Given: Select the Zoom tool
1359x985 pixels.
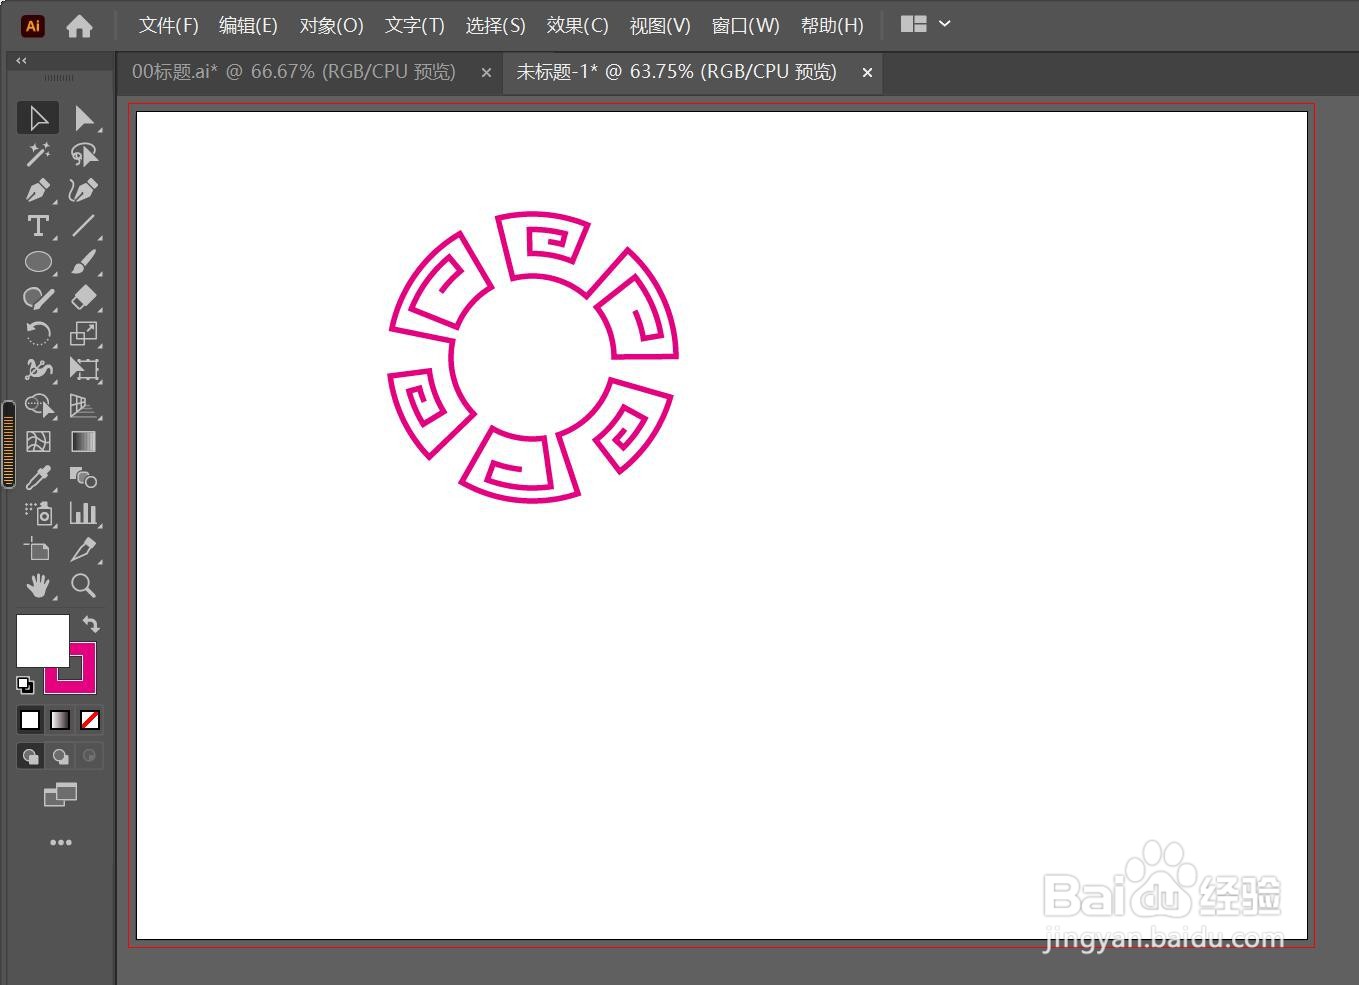Looking at the screenshot, I should [x=84, y=586].
